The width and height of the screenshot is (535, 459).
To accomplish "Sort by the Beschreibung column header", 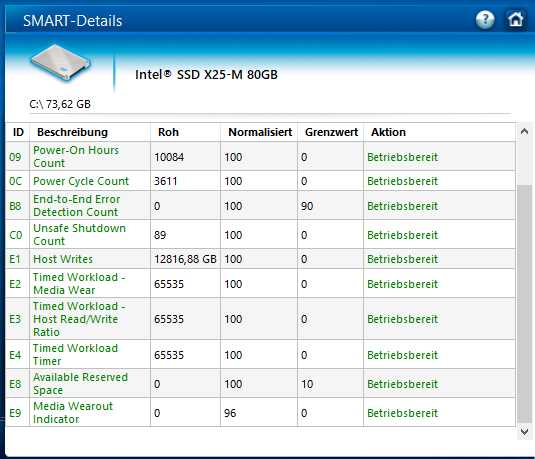I will [72, 132].
